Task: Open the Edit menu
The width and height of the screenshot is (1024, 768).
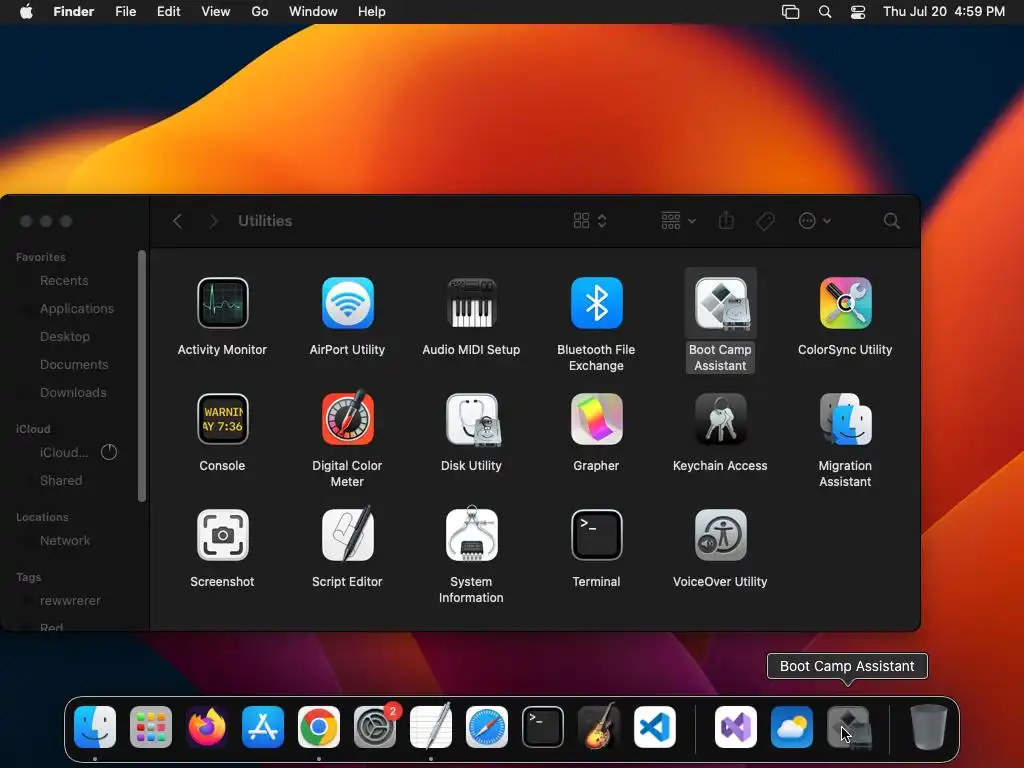Action: tap(168, 12)
